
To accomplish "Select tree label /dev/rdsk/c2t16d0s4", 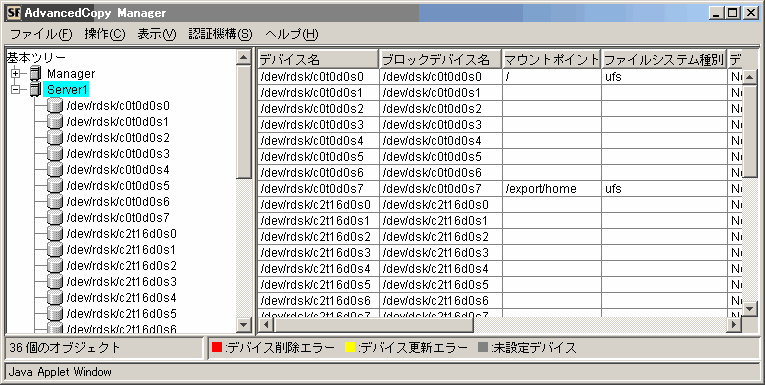I will tap(121, 298).
